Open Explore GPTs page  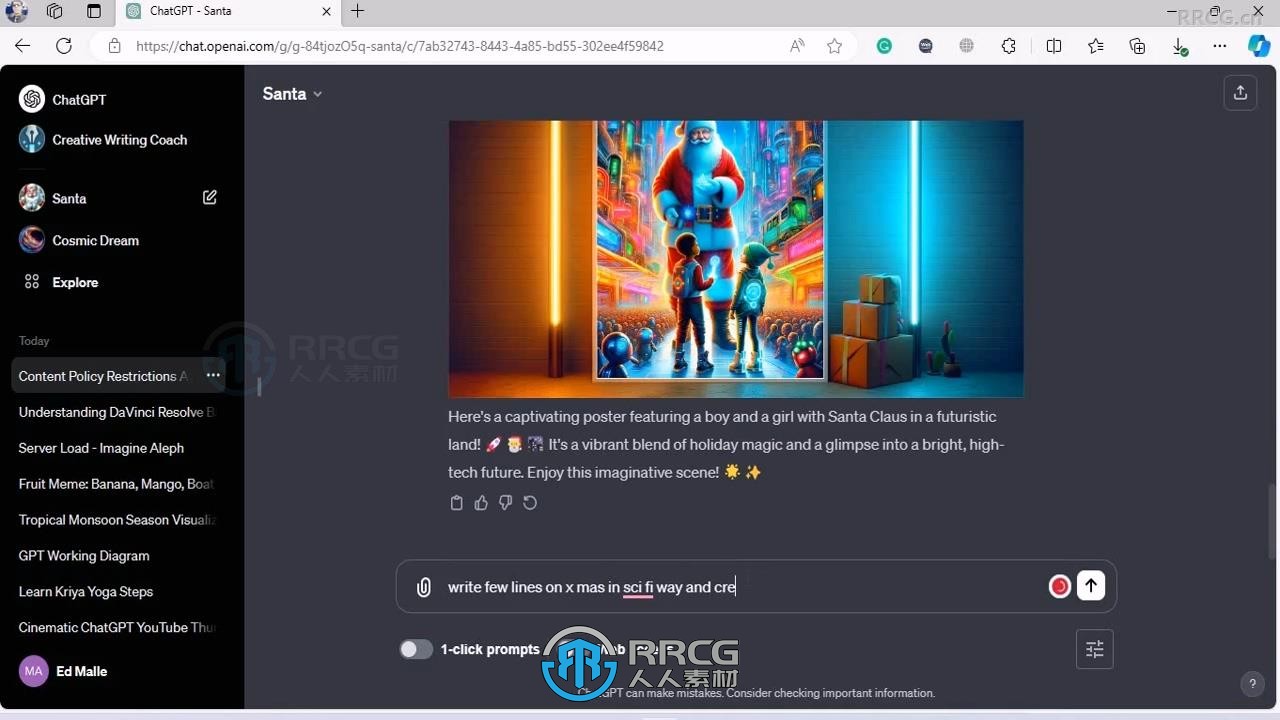[122, 282]
